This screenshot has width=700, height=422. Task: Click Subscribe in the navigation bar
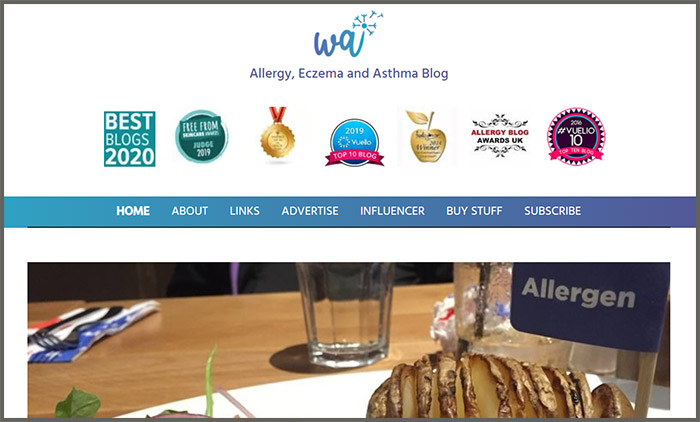point(553,211)
